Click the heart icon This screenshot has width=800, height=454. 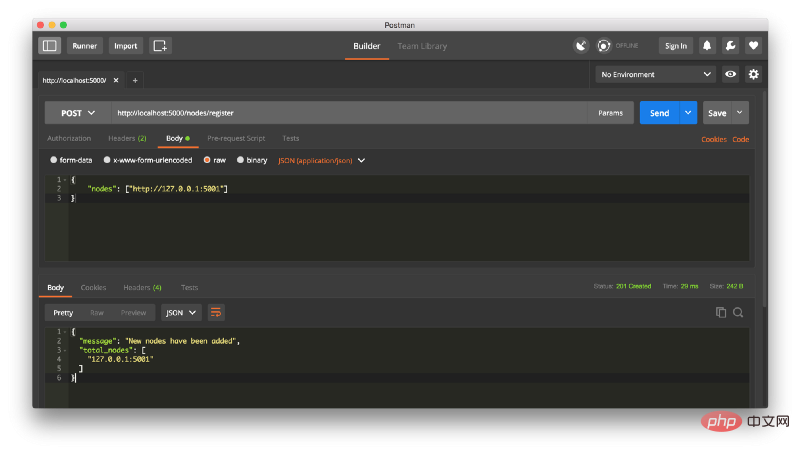753,45
